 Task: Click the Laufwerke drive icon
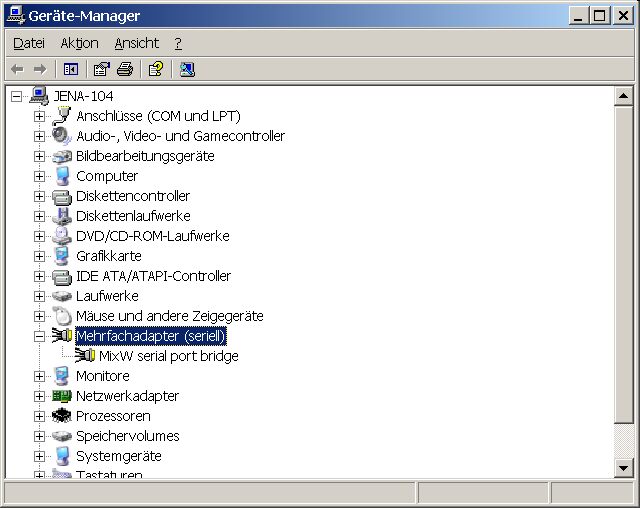[62, 296]
